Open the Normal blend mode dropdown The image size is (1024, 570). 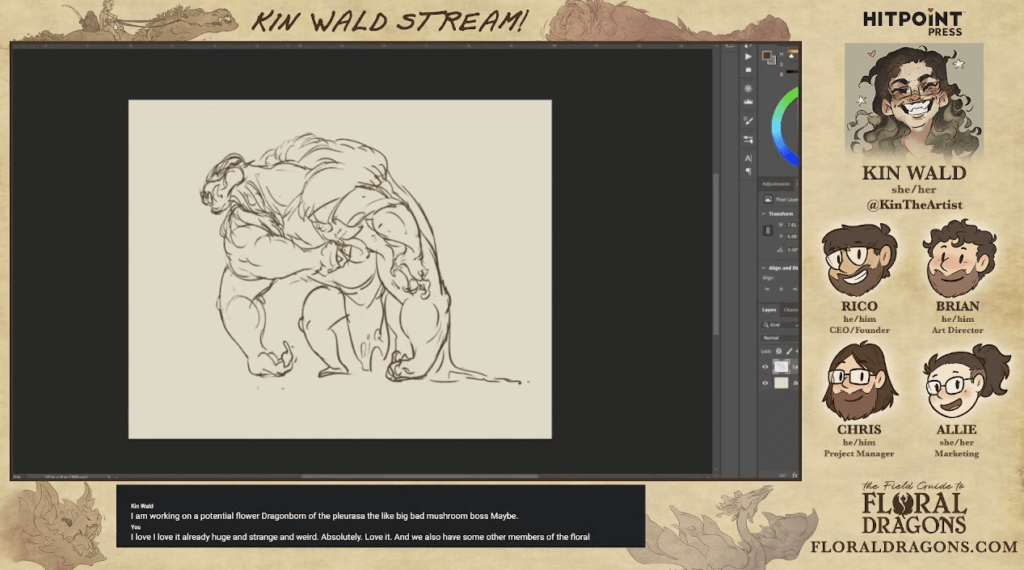779,338
